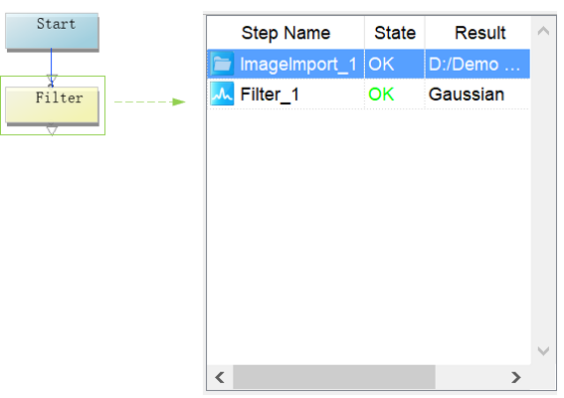Click the right arrow of horizontal scrollbar
564x398 pixels.
pos(516,377)
